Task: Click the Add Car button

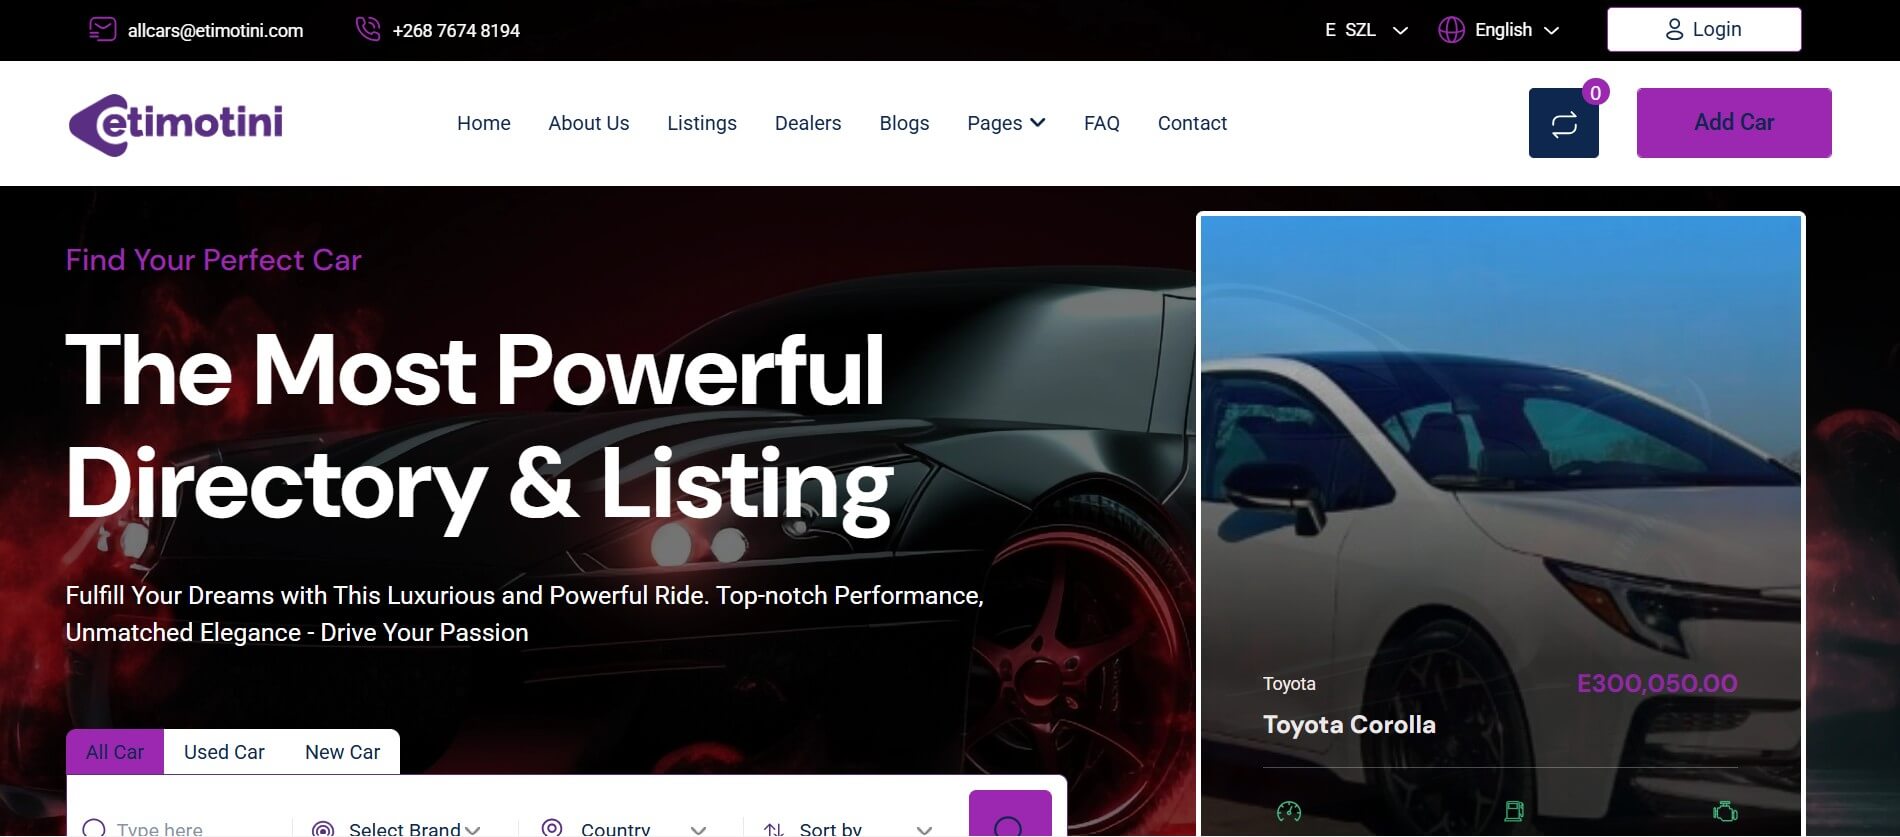Action: tap(1734, 123)
